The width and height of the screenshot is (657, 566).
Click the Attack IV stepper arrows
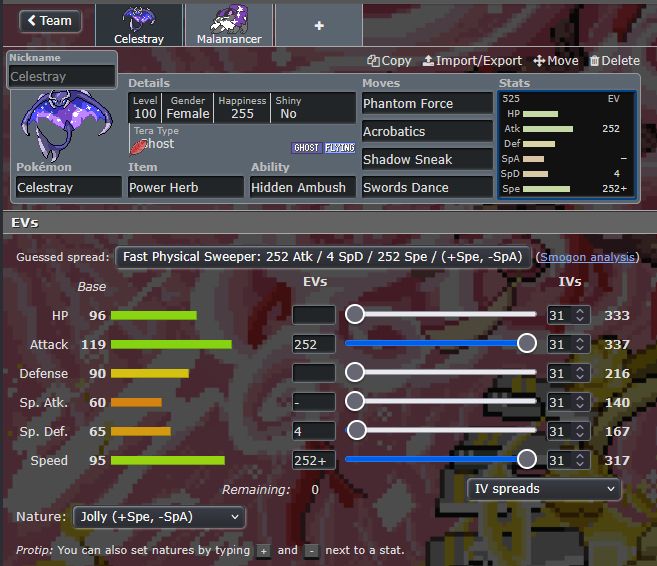click(580, 344)
